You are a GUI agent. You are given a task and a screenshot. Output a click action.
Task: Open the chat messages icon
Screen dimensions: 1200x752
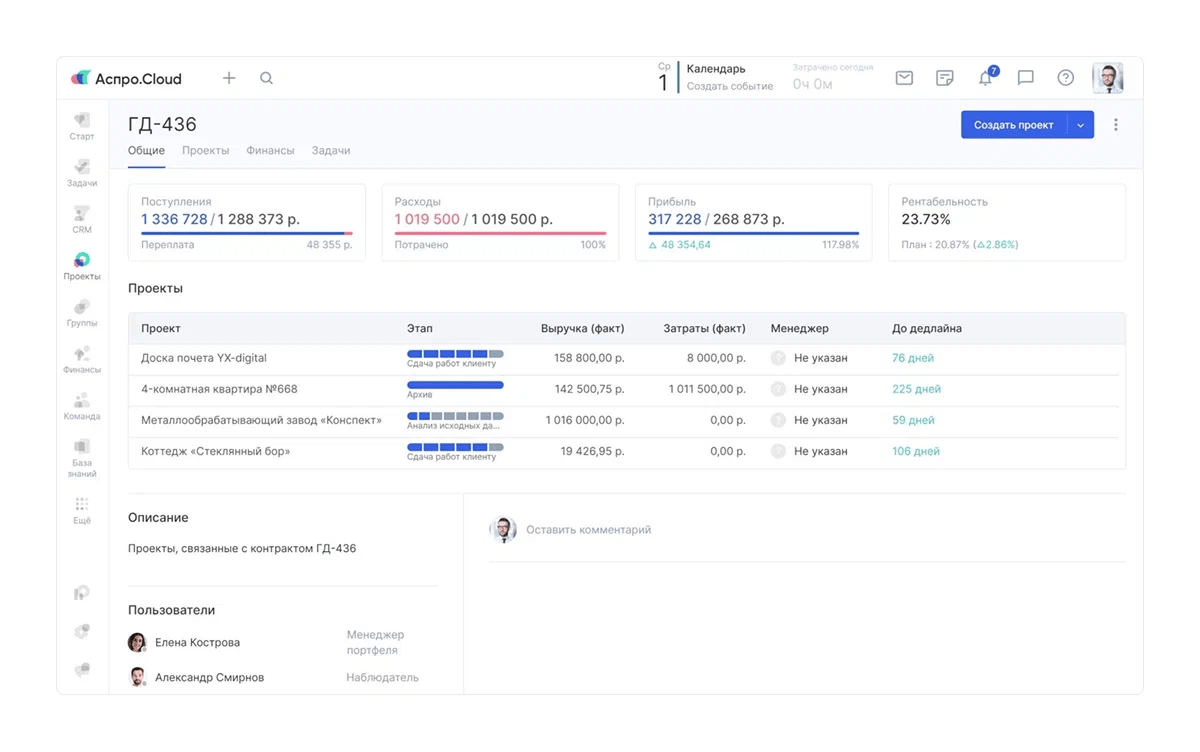(x=1025, y=78)
